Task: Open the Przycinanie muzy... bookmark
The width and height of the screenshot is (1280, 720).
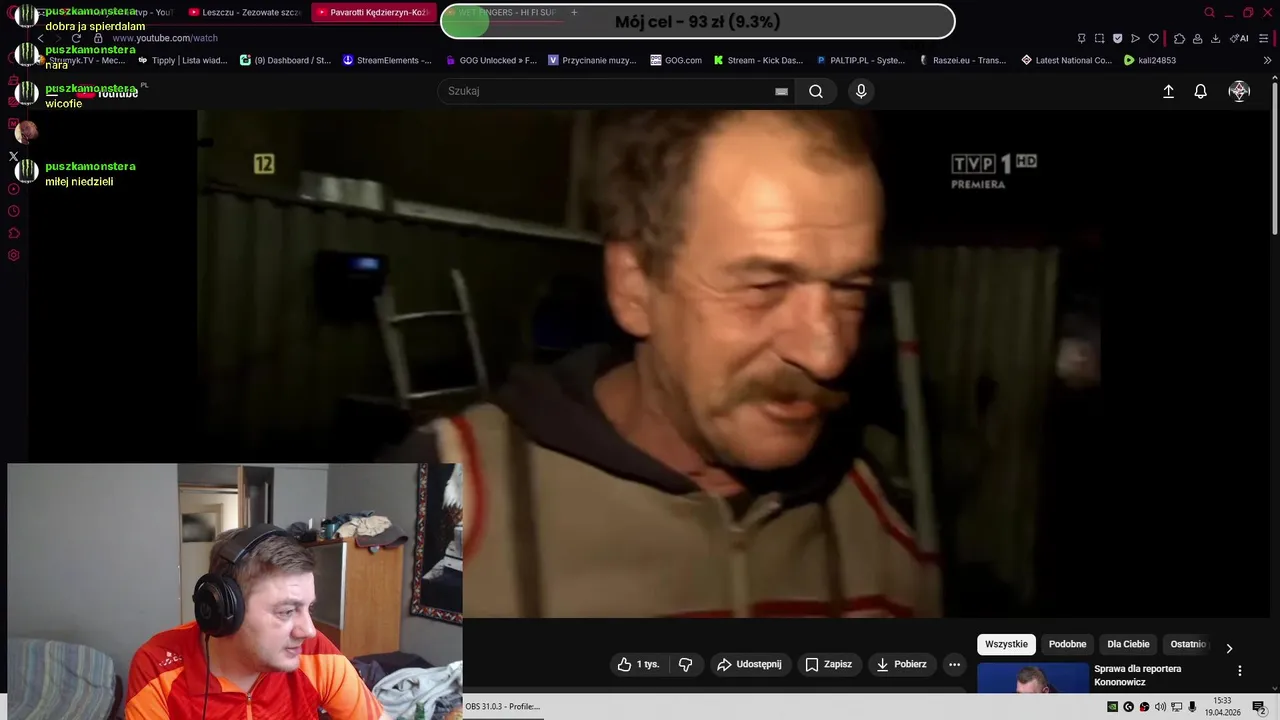Action: point(592,60)
